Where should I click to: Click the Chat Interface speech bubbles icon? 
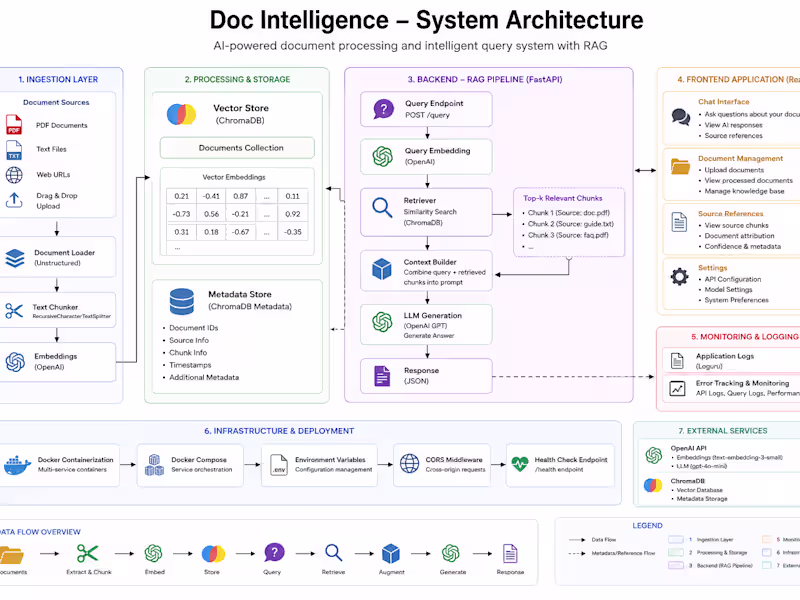click(x=681, y=117)
